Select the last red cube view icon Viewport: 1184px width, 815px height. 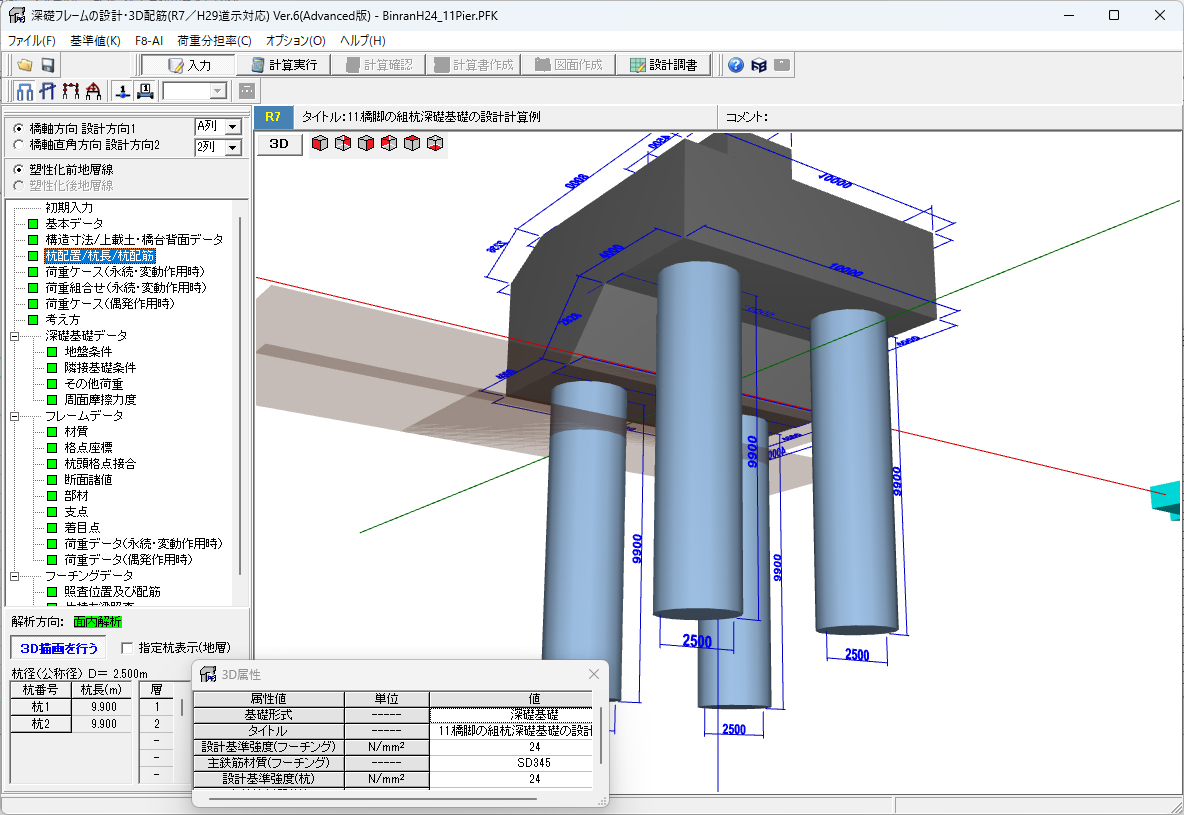pyautogui.click(x=434, y=144)
